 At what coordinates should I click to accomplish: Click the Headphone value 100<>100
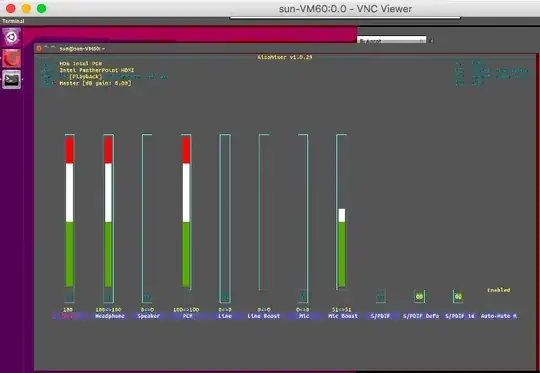(108, 309)
